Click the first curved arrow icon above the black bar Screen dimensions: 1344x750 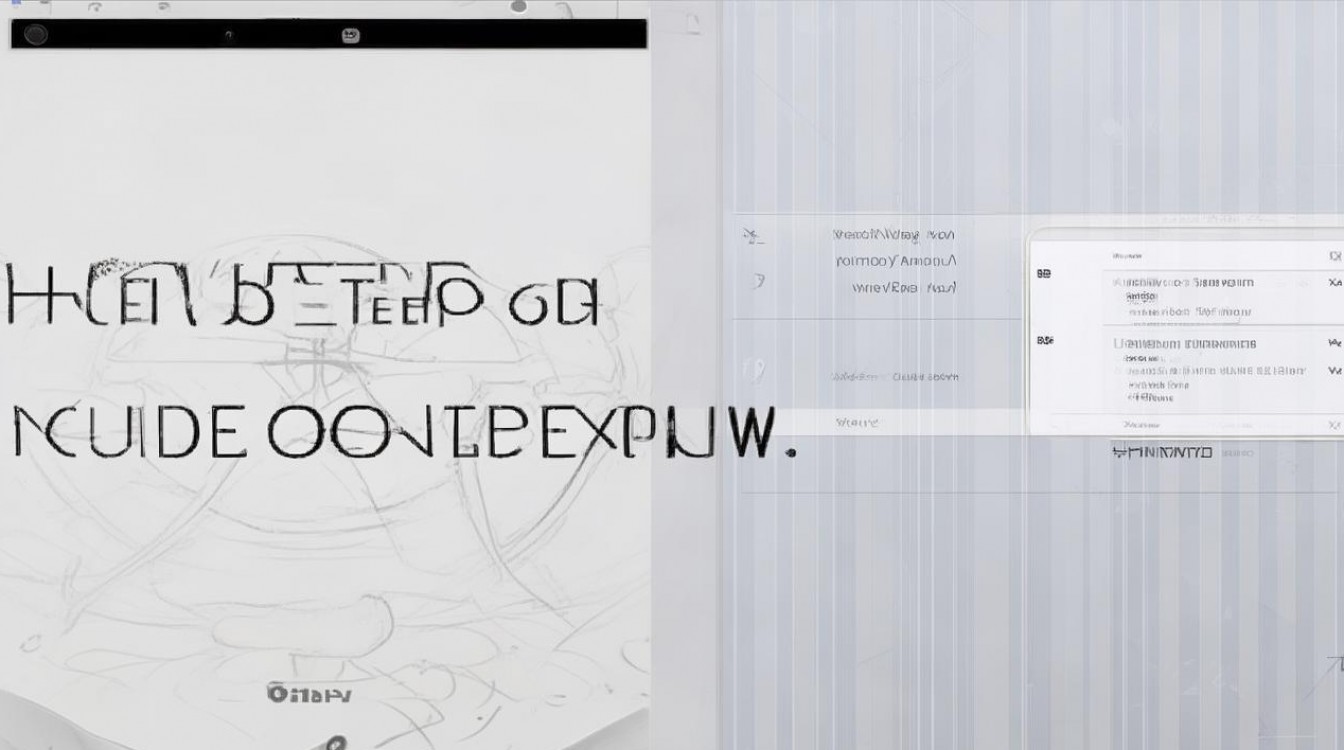click(95, 7)
